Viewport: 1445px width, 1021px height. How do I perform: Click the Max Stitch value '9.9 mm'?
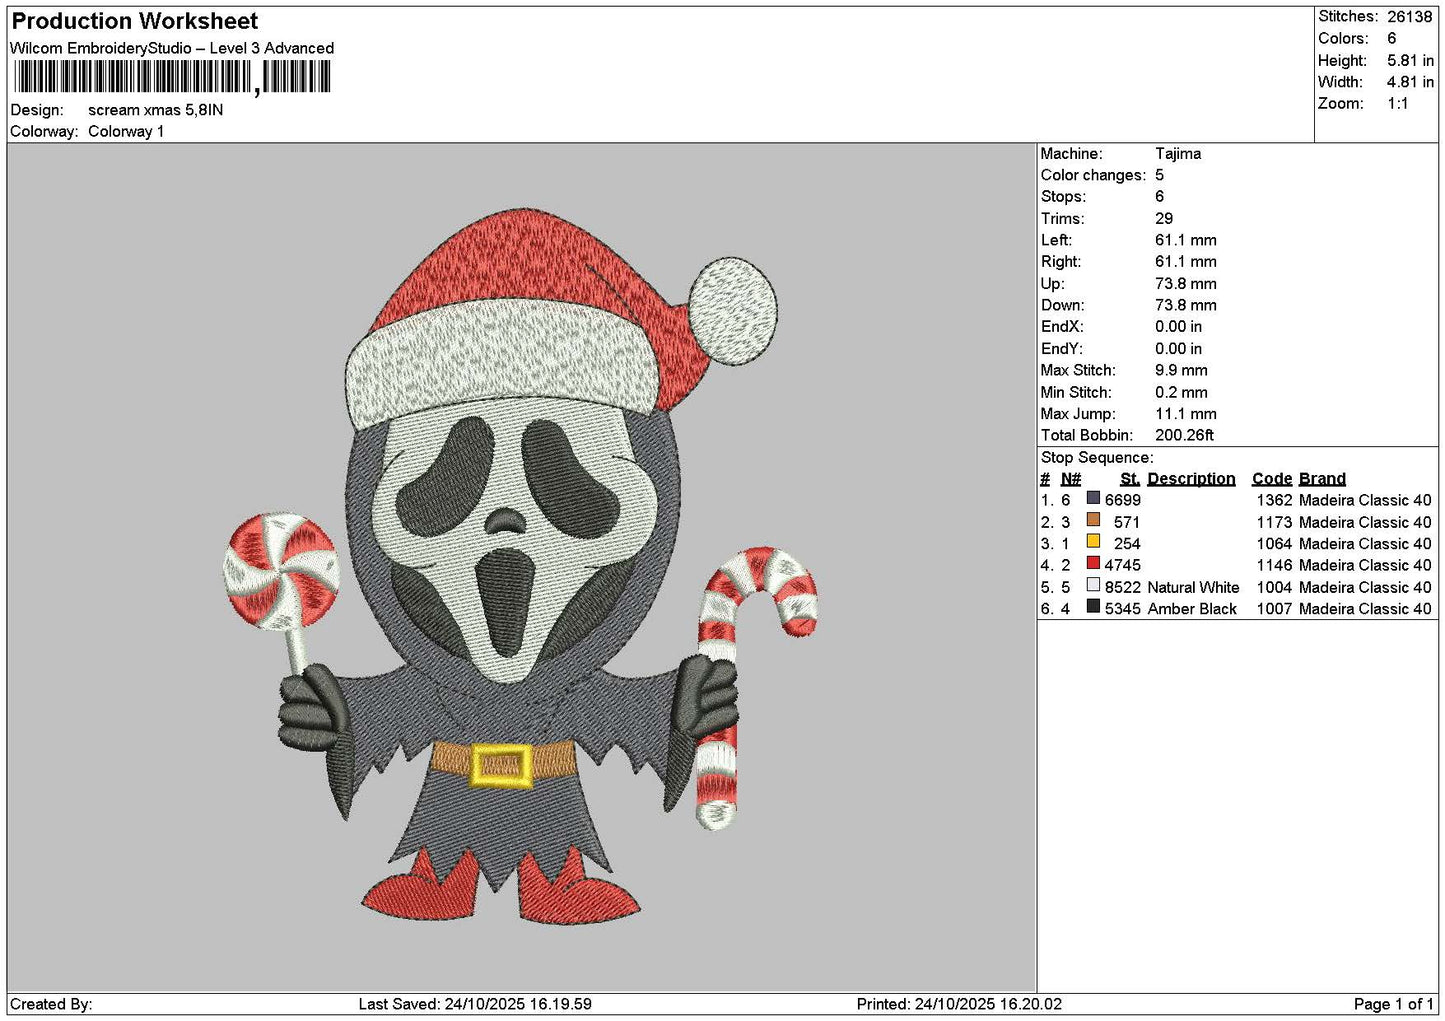tap(1181, 370)
